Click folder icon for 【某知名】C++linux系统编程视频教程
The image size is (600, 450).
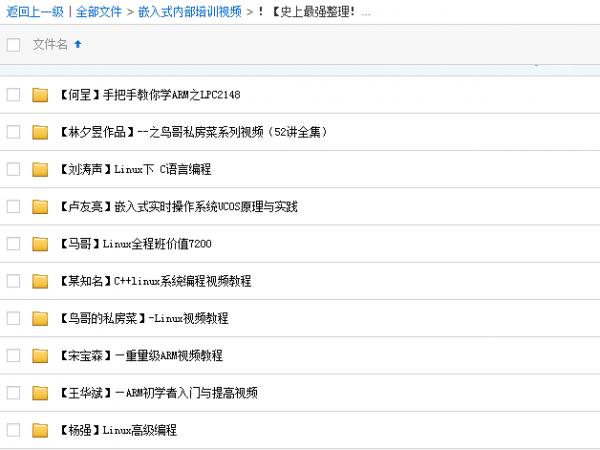coord(40,281)
